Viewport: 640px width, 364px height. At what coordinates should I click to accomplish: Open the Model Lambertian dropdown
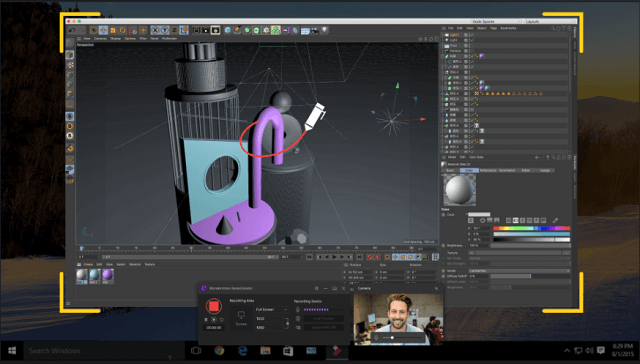point(519,271)
